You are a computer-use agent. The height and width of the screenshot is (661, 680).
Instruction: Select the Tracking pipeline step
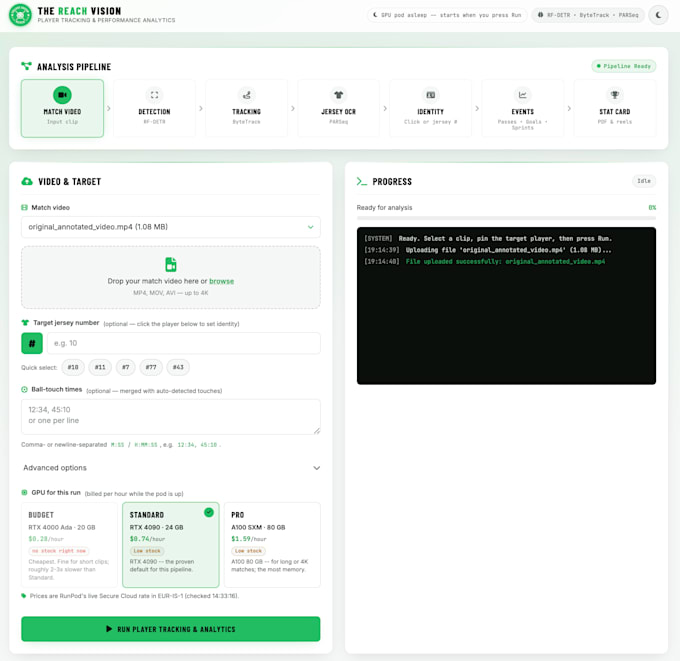tap(246, 108)
